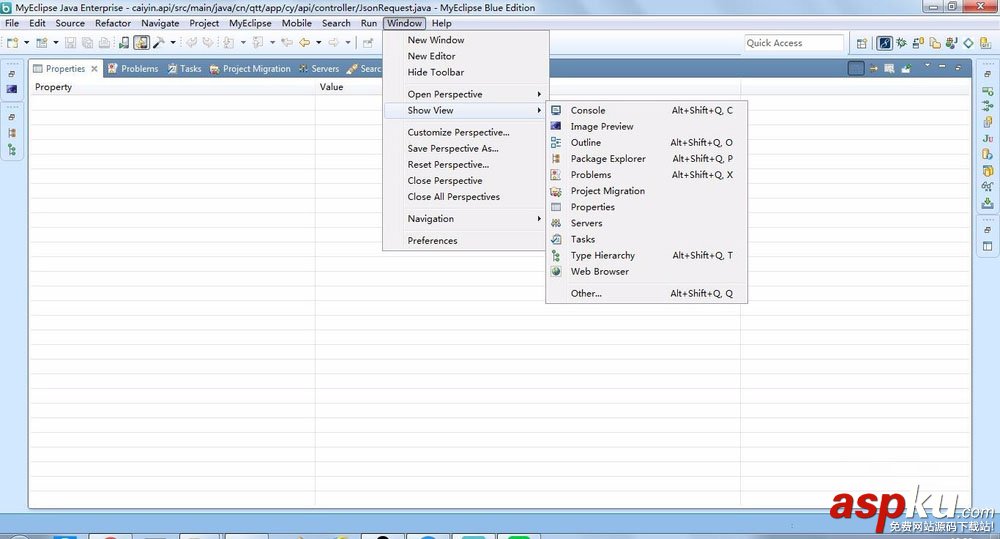Select Properties in the Show View submenu
Screen dimensions: 1000x539
click(x=645, y=207)
